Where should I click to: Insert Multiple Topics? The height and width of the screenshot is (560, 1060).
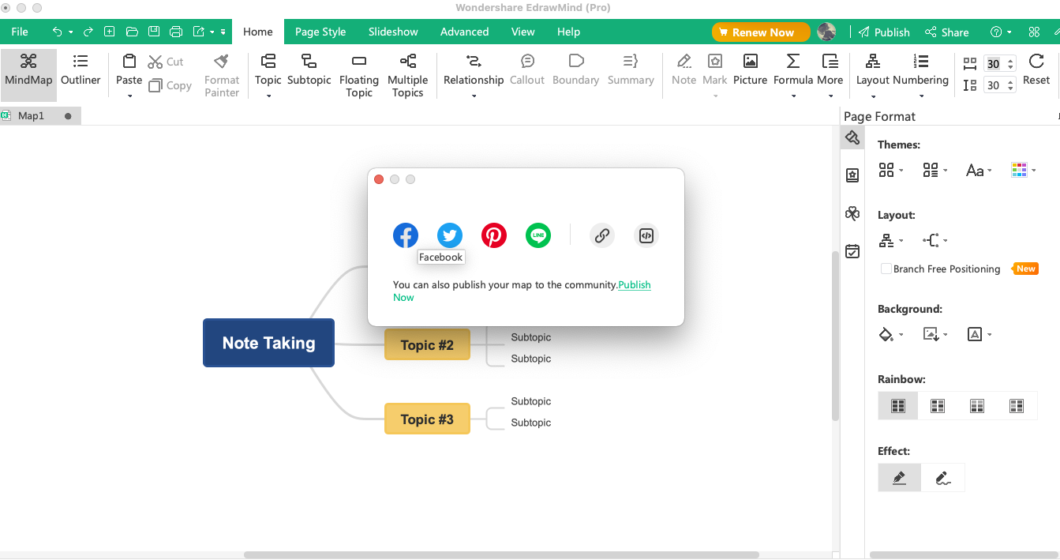(x=408, y=76)
